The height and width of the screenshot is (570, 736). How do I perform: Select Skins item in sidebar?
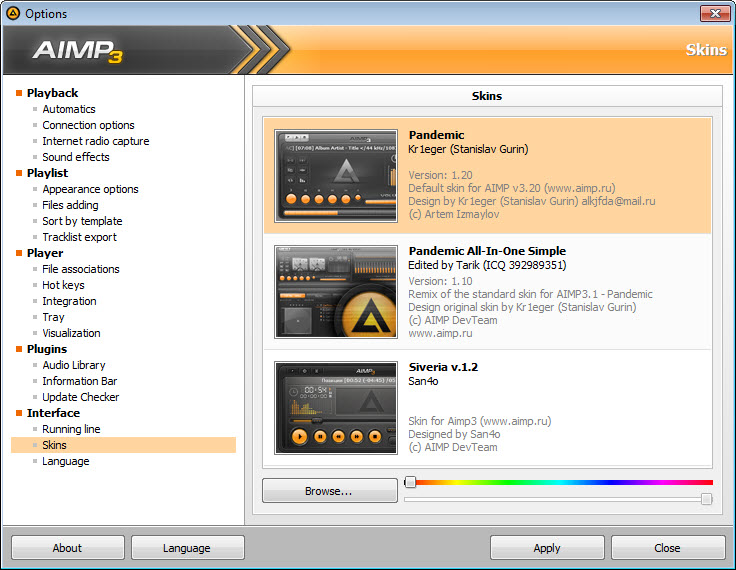pos(123,445)
